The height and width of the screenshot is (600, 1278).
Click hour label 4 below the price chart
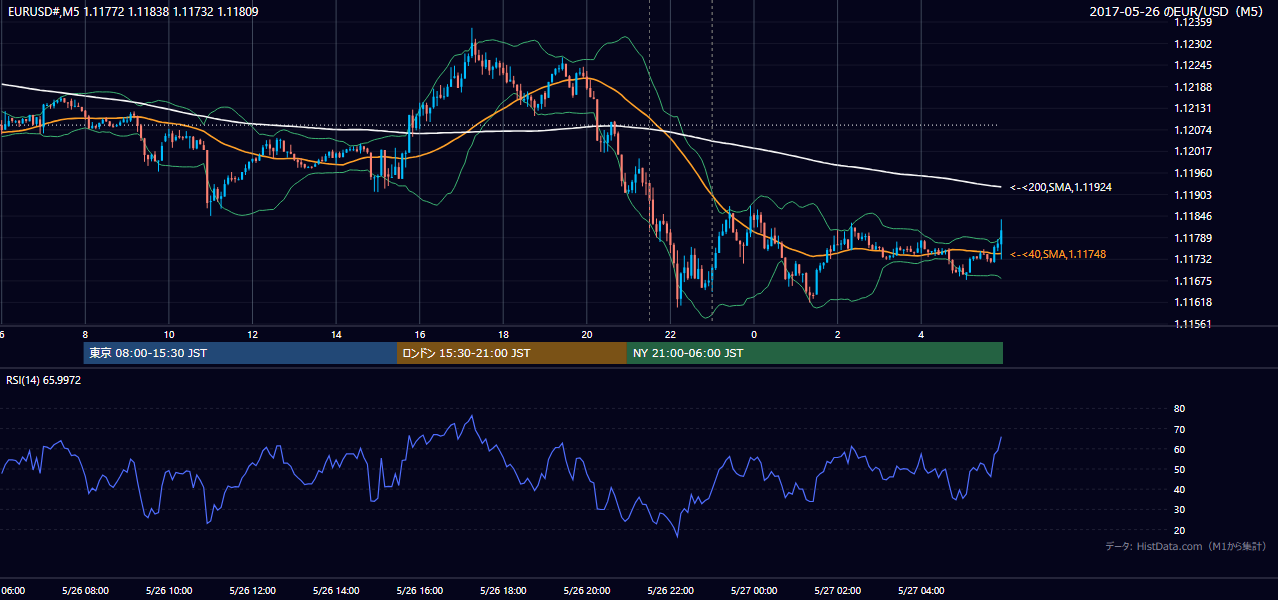[x=921, y=334]
